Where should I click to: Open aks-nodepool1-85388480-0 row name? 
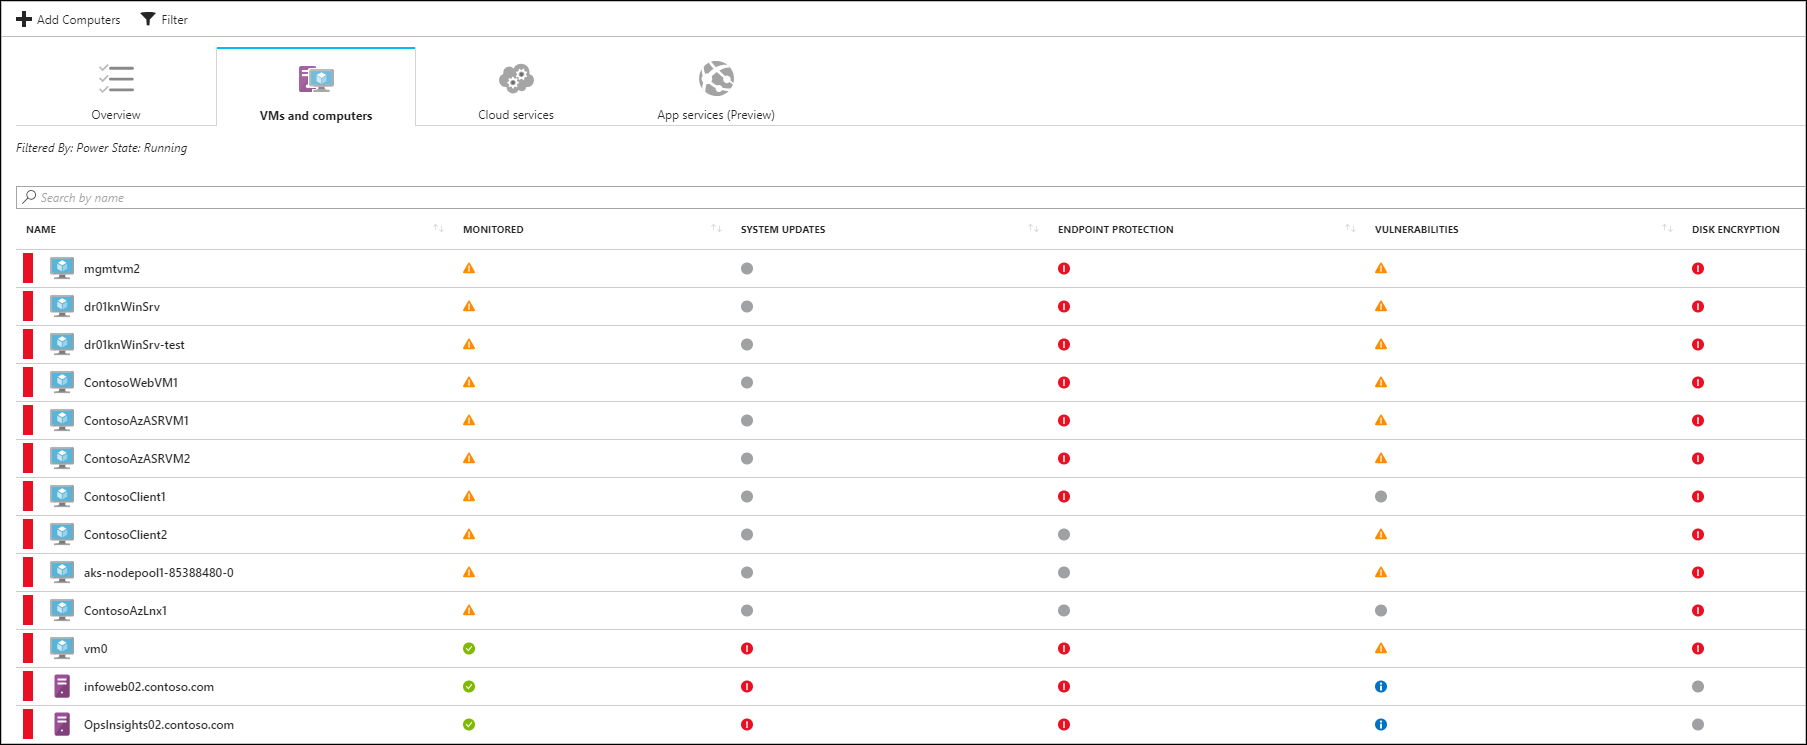click(159, 573)
